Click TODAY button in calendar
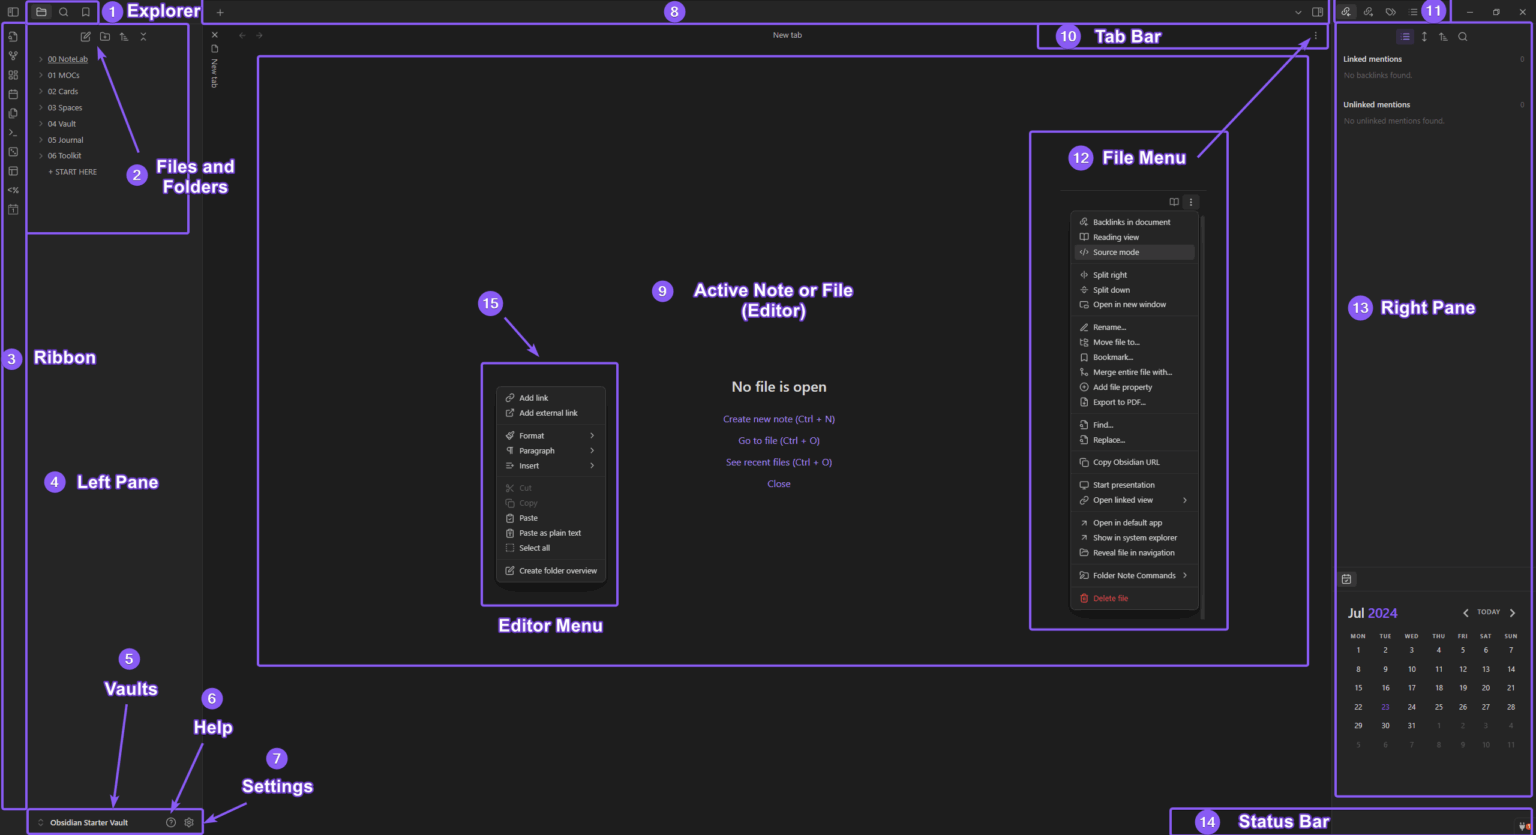The height and width of the screenshot is (835, 1536). (x=1489, y=612)
